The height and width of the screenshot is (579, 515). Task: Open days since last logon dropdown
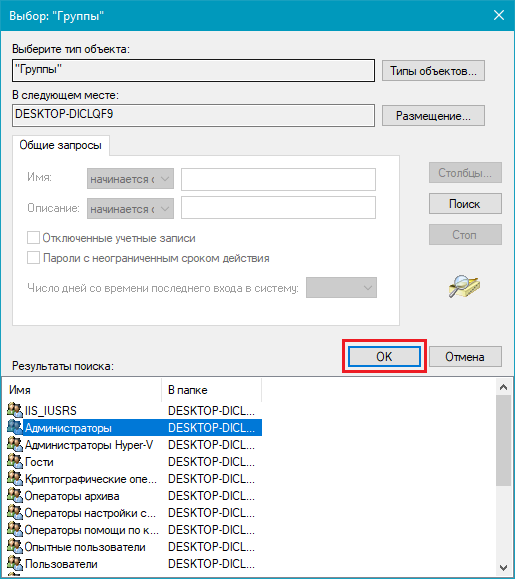pyautogui.click(x=341, y=288)
